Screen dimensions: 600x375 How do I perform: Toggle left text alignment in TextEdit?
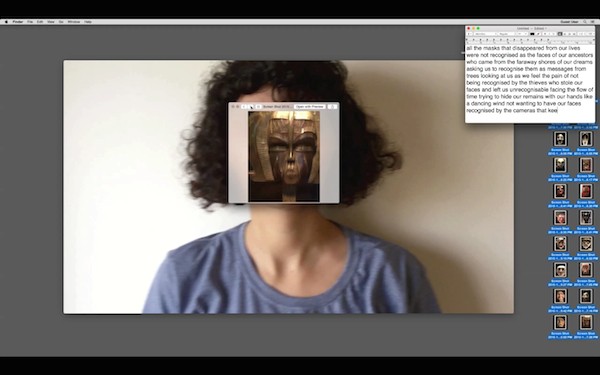(560, 34)
